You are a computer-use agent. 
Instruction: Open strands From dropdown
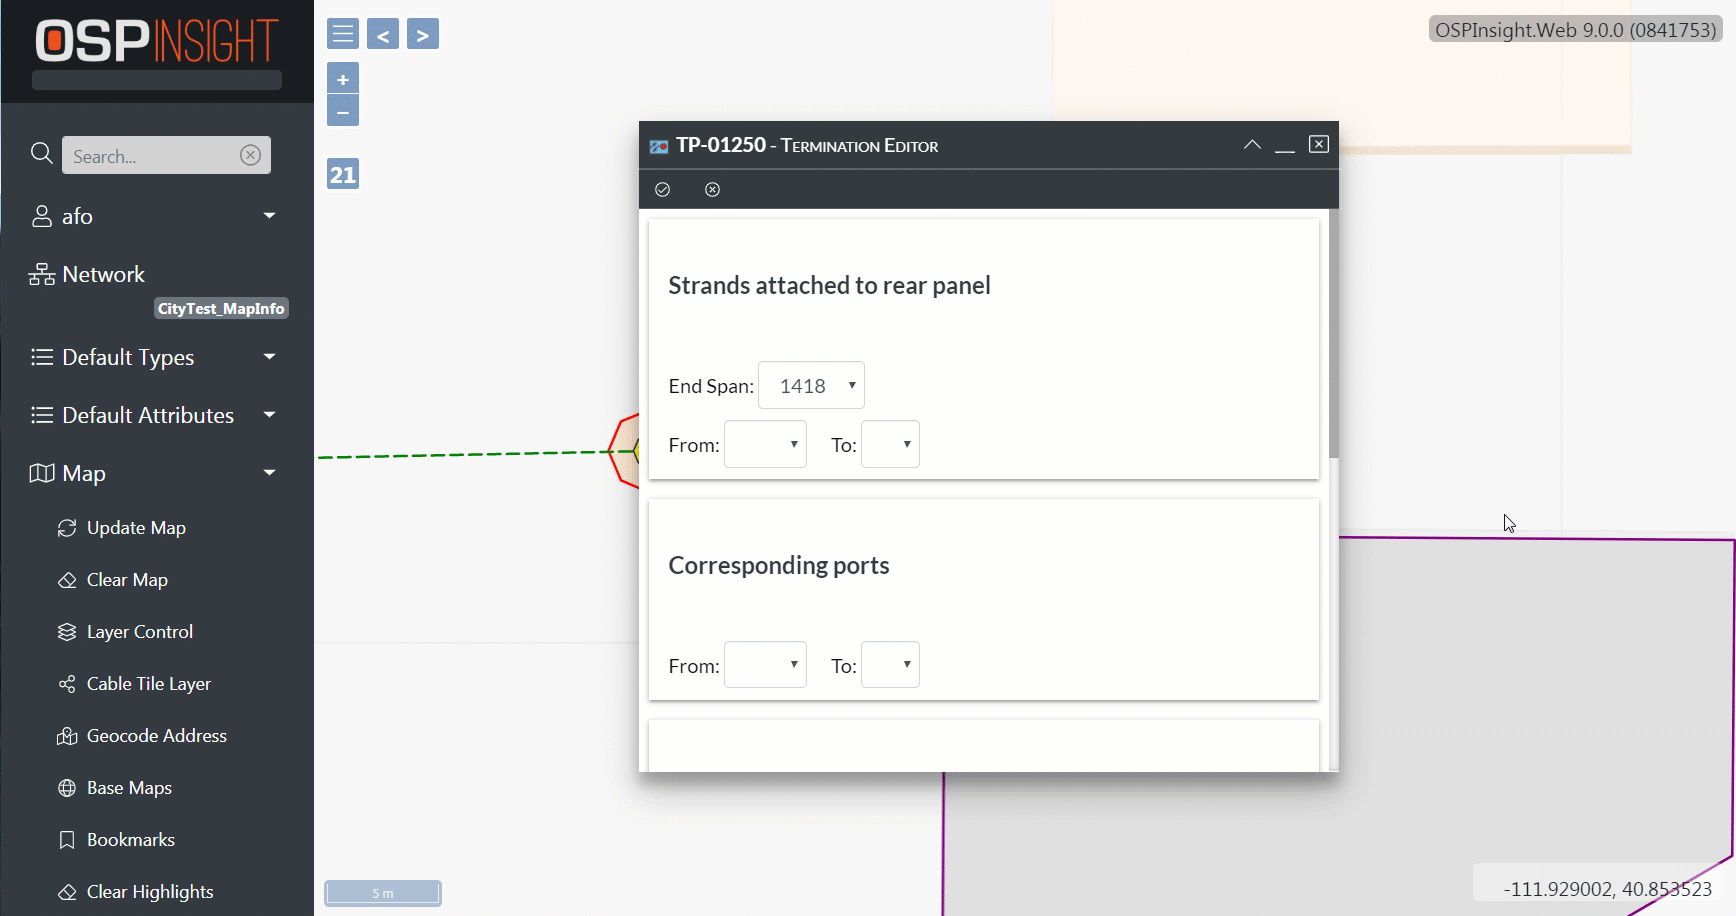[765, 445]
